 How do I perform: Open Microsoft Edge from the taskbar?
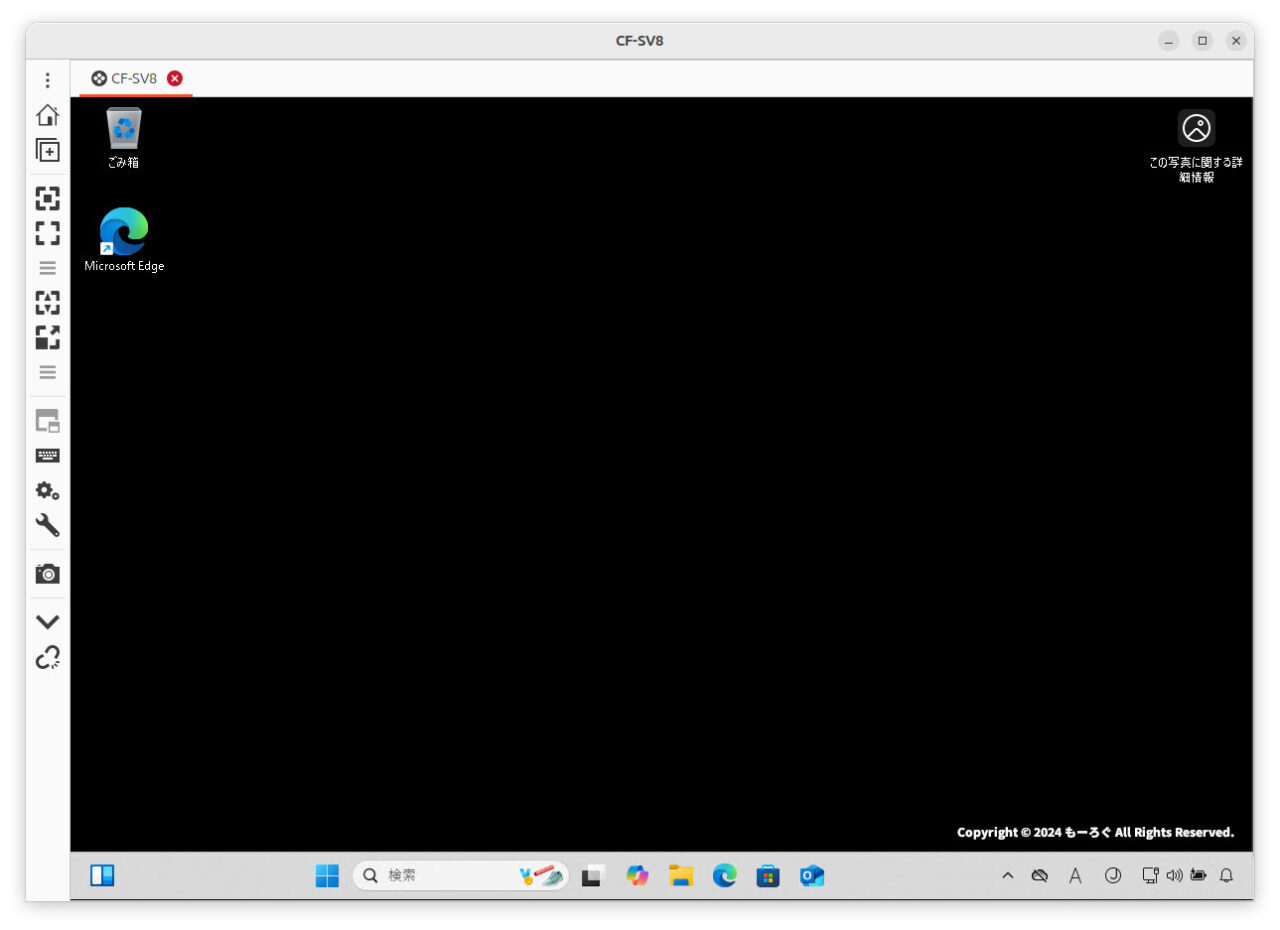724,876
